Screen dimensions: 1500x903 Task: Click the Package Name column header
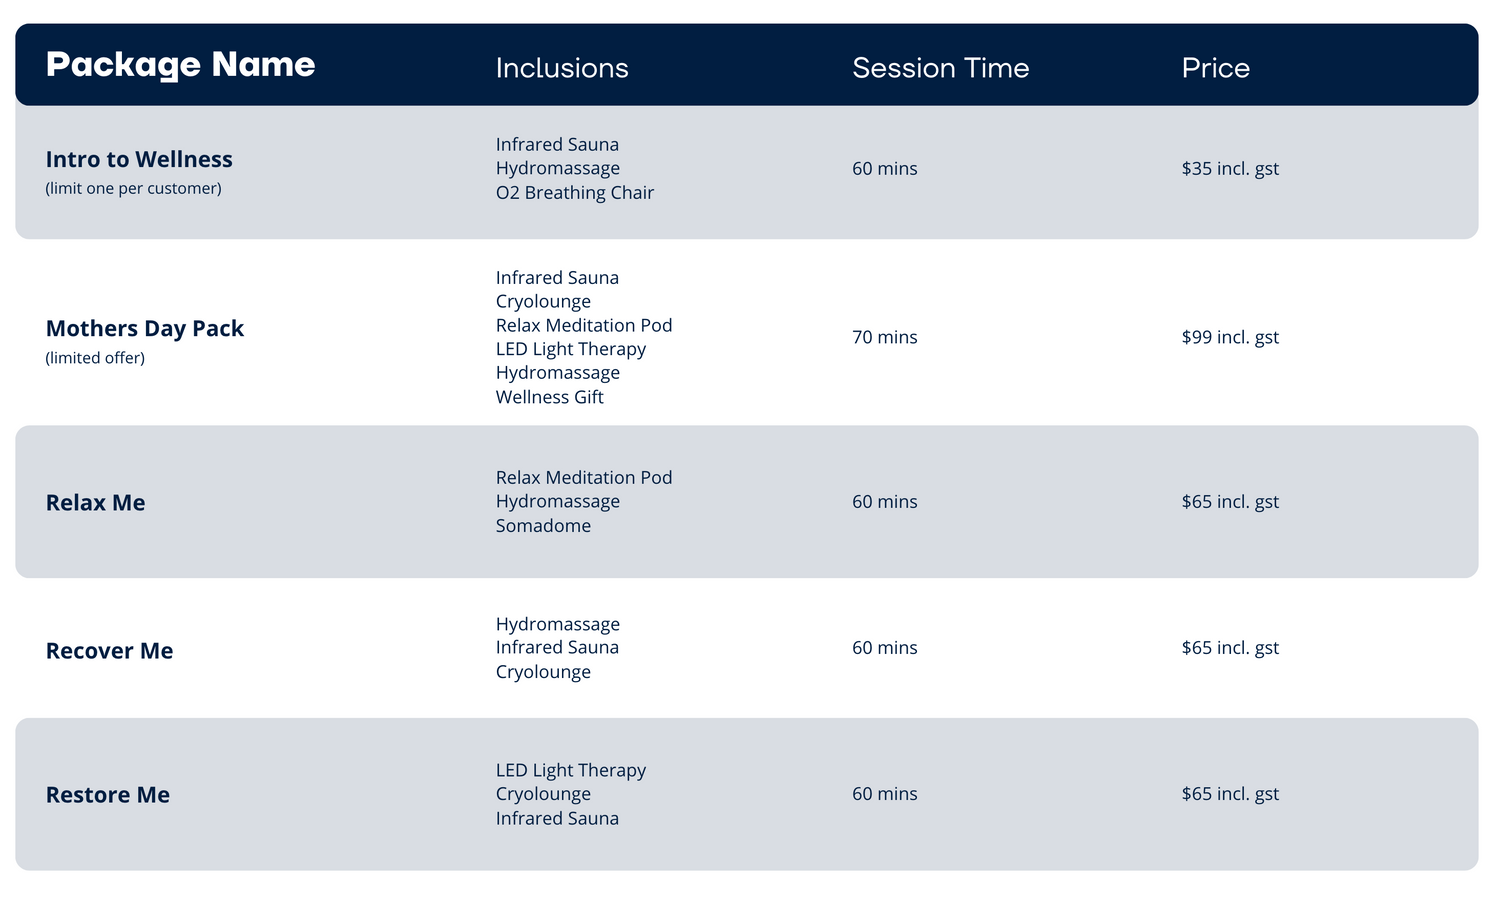click(x=180, y=65)
